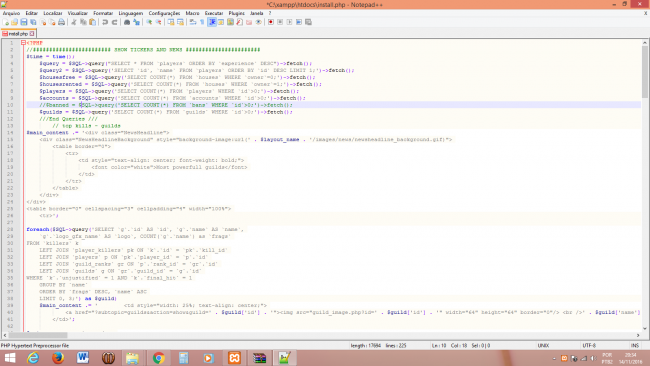Viewport: 650px width, 366px height.
Task: Save the current file with toolbar icon
Action: tap(24, 22)
